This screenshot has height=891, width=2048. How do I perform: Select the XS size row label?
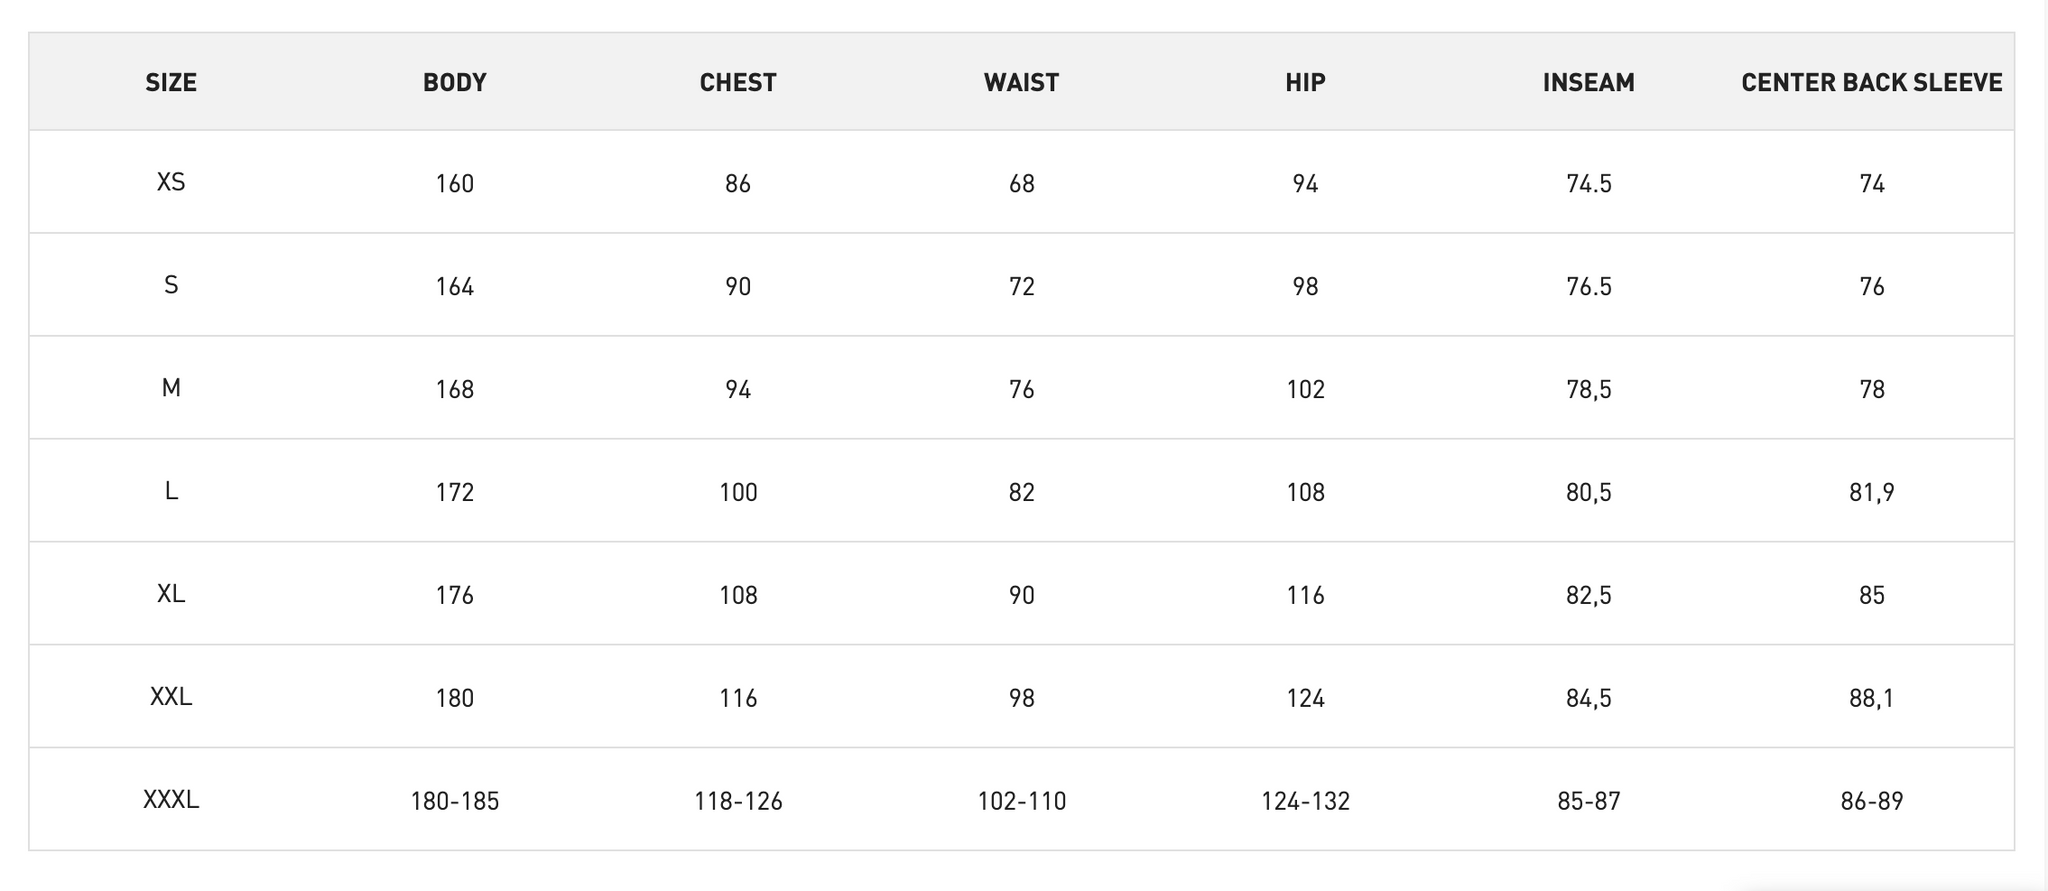coord(171,182)
